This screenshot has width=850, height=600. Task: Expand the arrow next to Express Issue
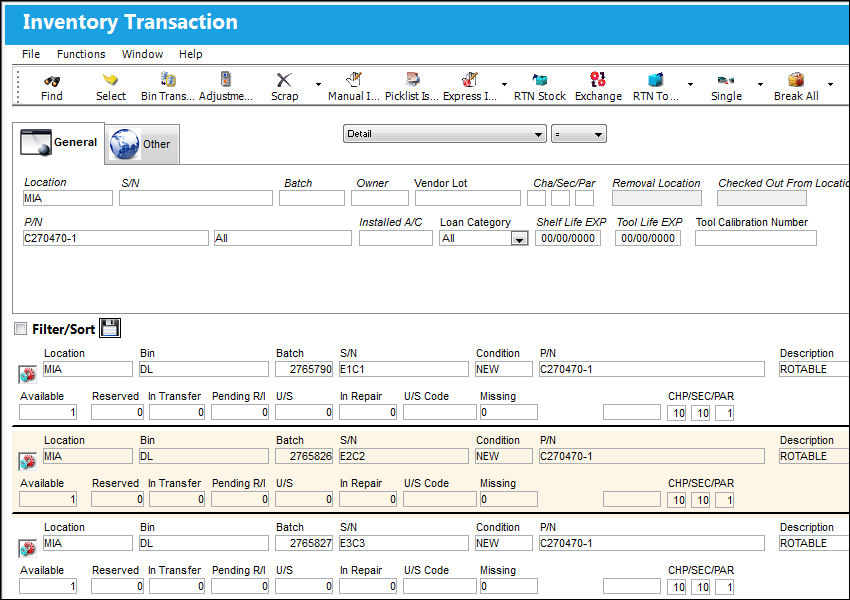[504, 84]
